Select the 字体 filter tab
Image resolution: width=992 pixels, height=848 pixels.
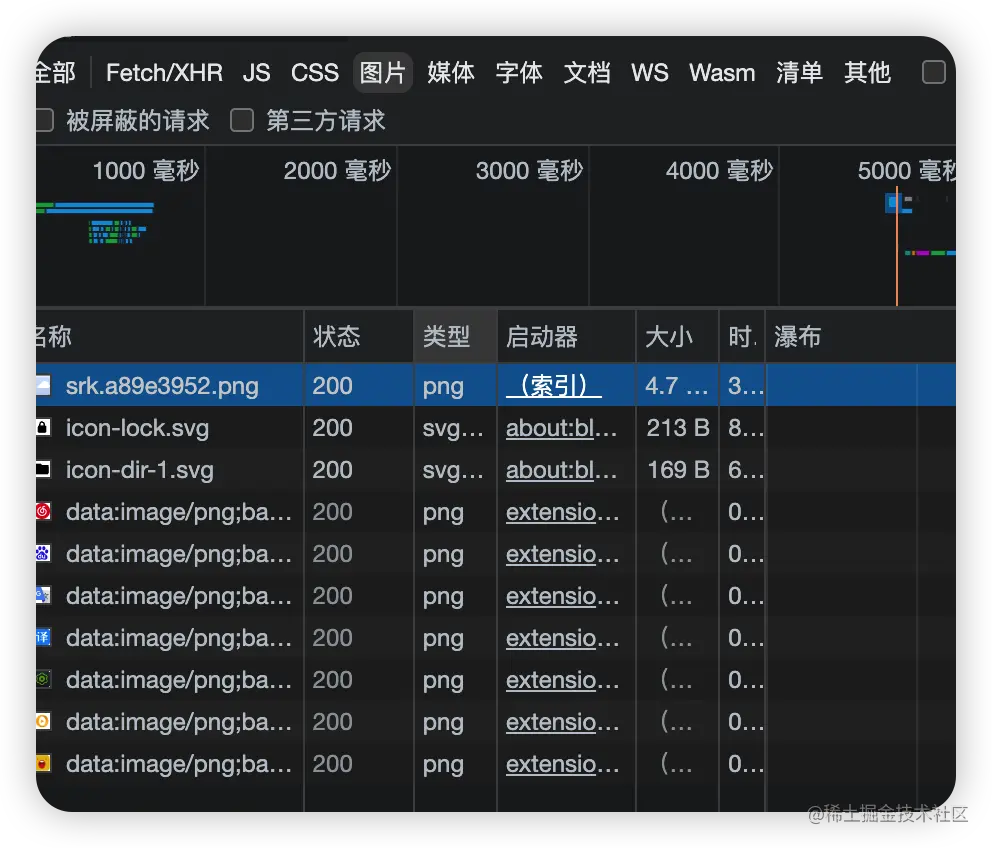point(519,73)
